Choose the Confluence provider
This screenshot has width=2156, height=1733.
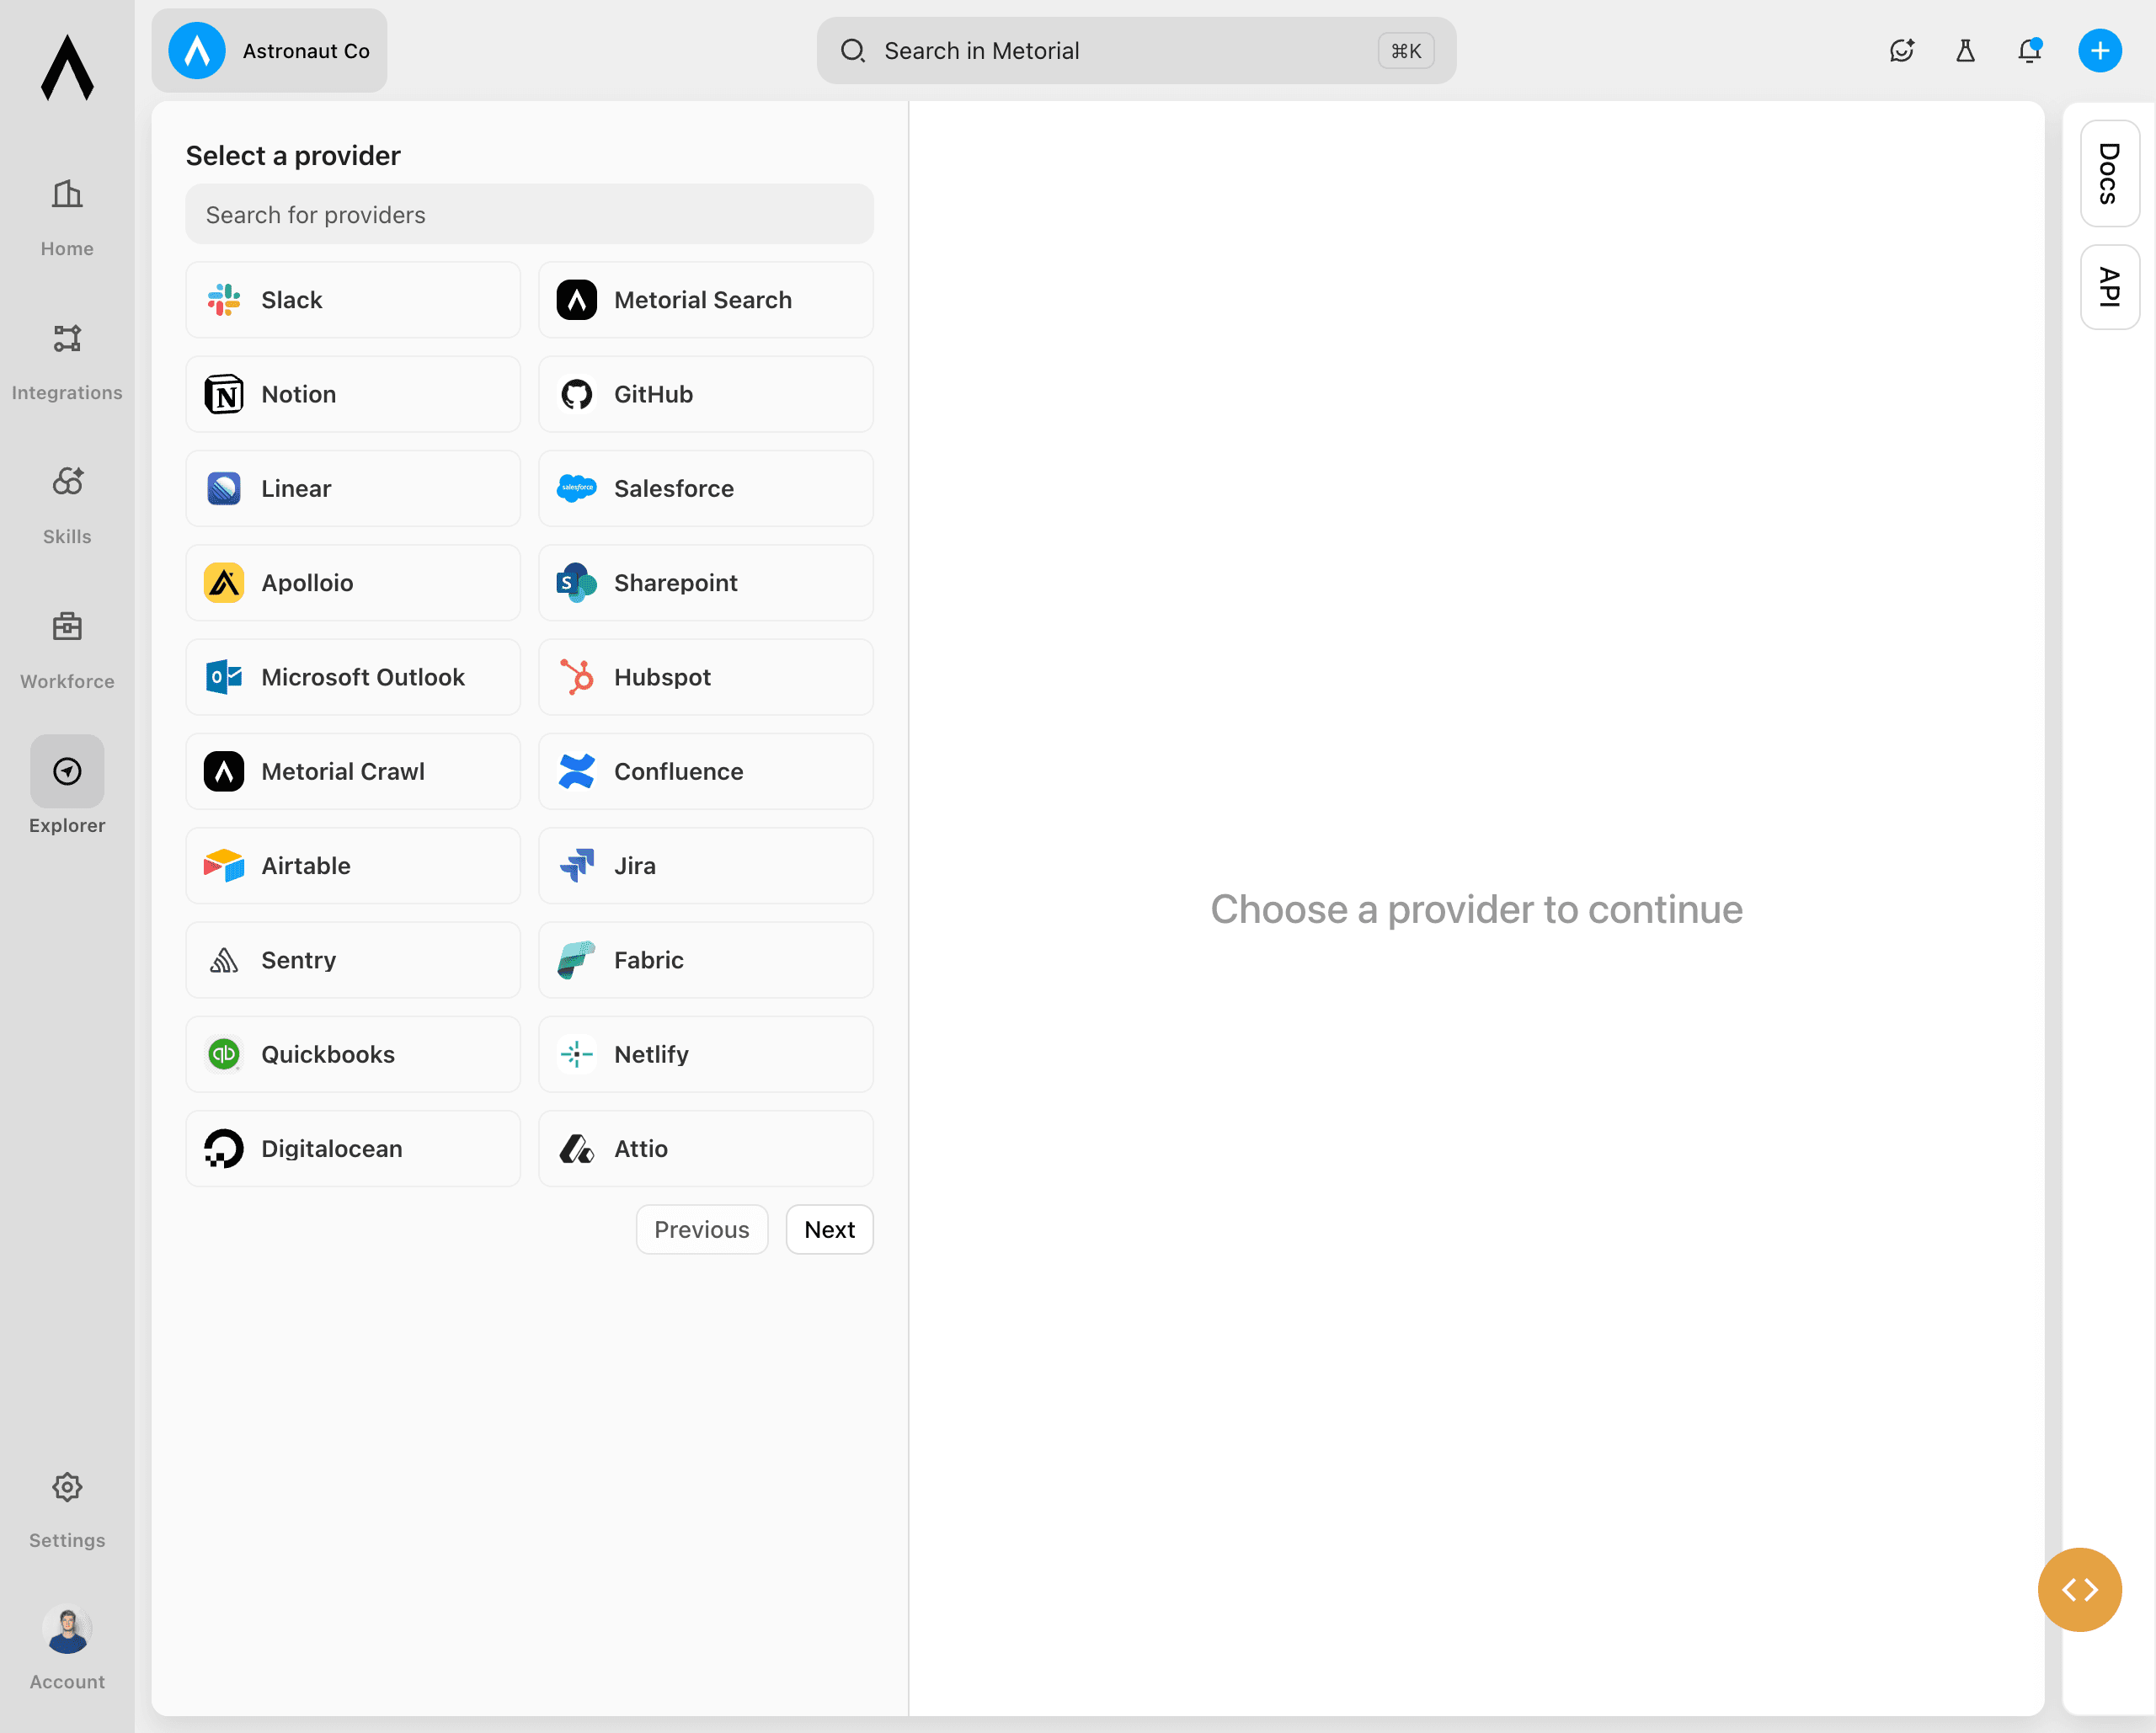[705, 771]
